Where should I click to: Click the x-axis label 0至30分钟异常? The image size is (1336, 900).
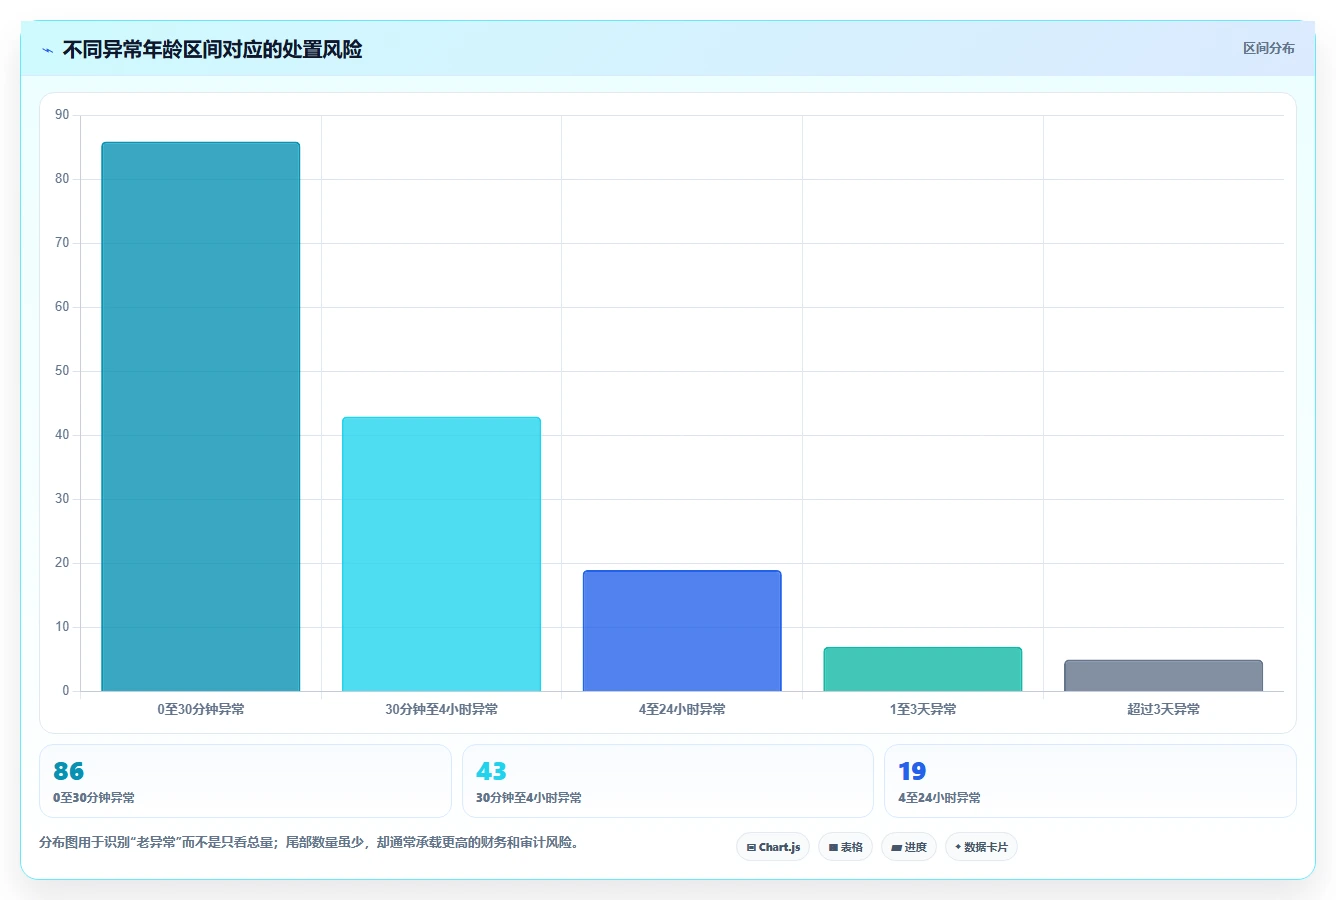coord(201,709)
